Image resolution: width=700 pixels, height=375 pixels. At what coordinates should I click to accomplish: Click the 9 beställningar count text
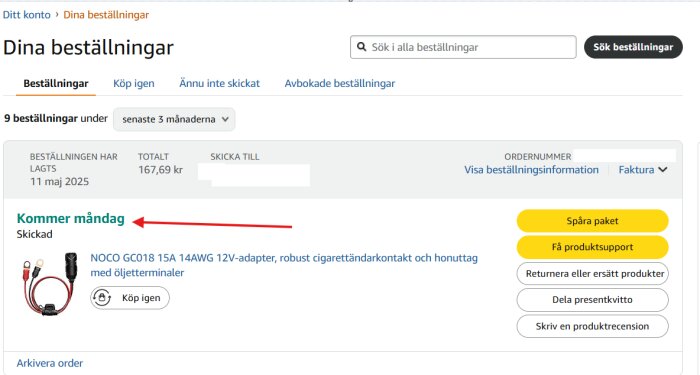(41, 119)
